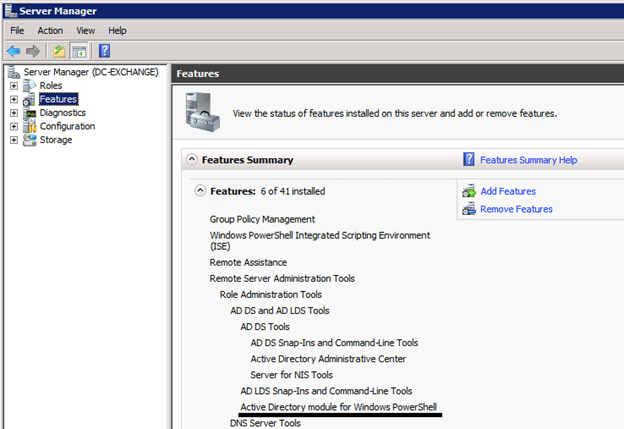The width and height of the screenshot is (624, 429).
Task: Collapse the Features installed list chevron
Action: click(200, 191)
